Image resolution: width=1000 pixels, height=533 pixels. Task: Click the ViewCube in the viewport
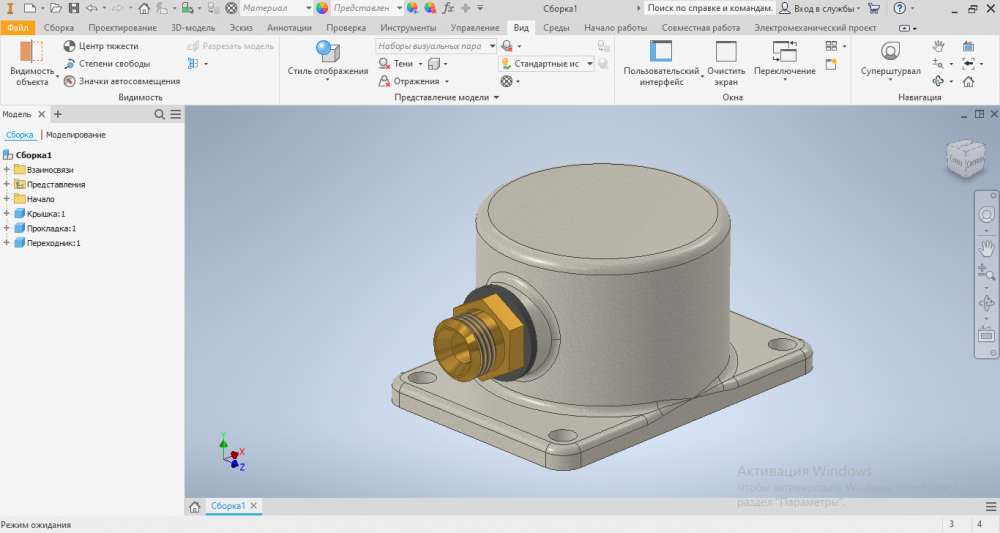click(x=965, y=157)
